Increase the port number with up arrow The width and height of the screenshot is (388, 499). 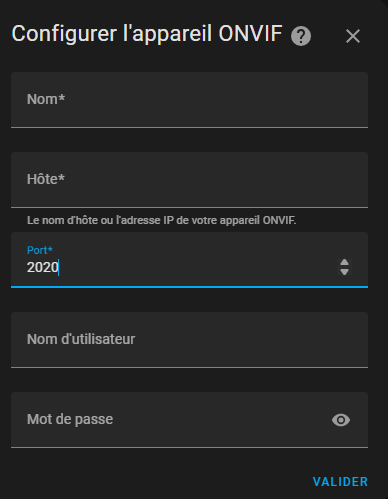coord(344,263)
